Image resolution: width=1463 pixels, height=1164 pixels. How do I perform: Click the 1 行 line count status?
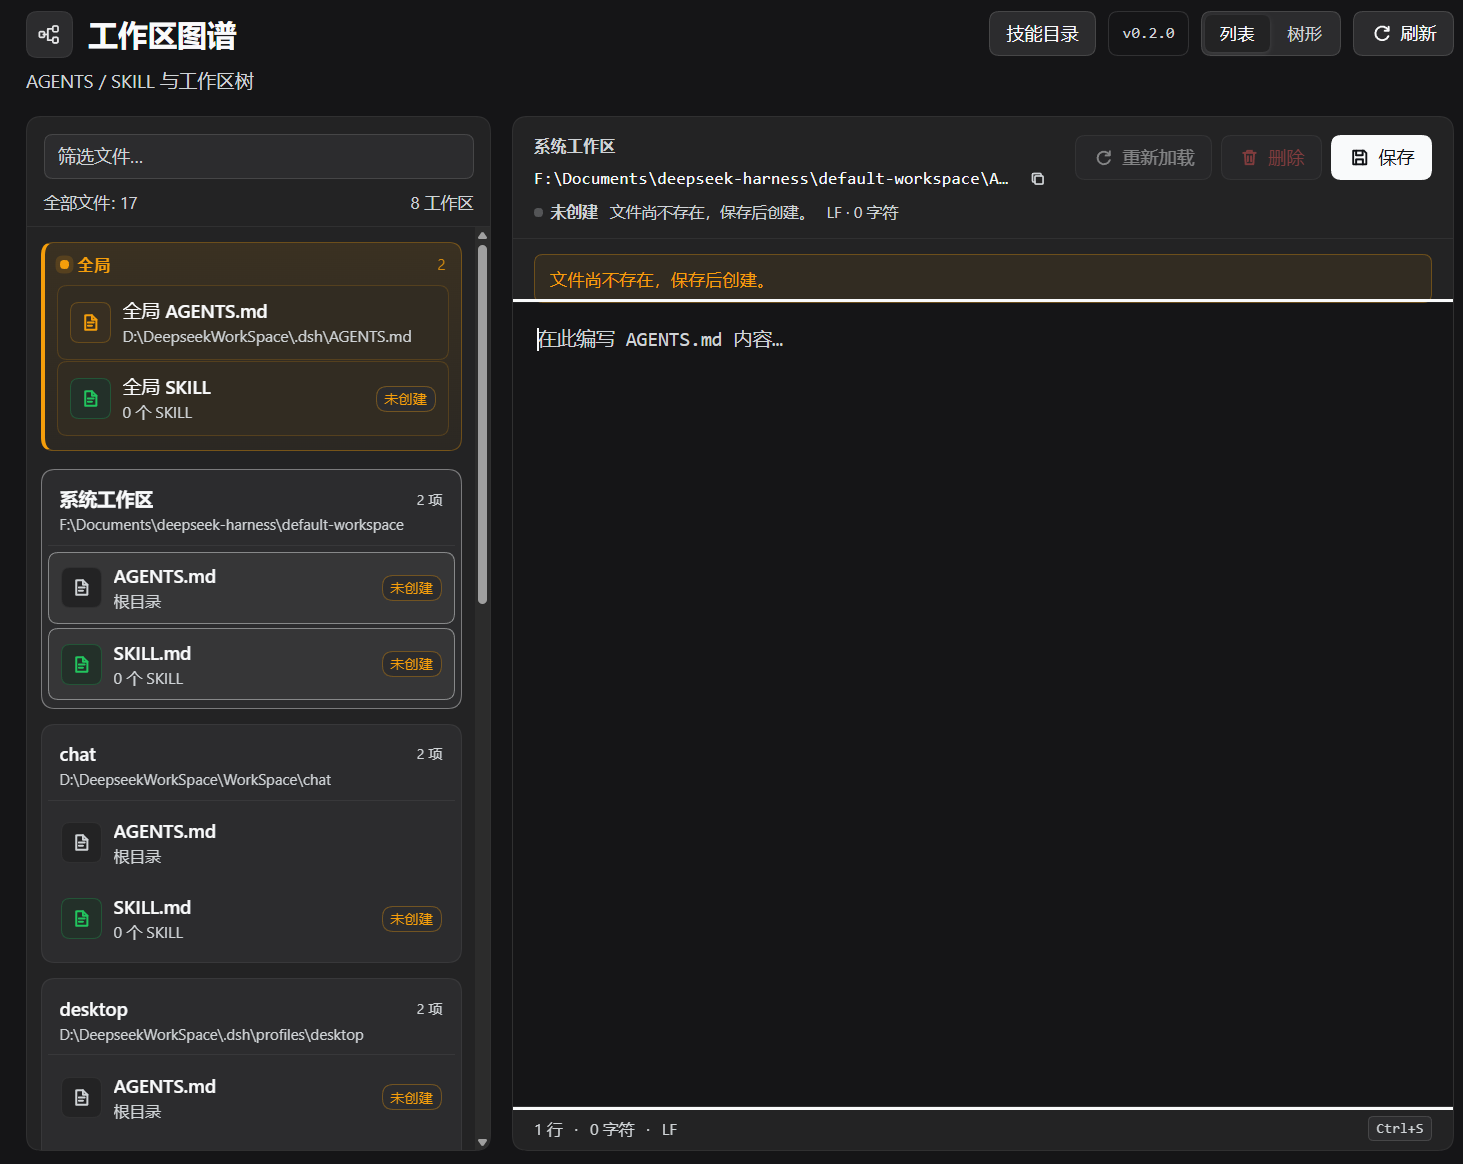(548, 1130)
